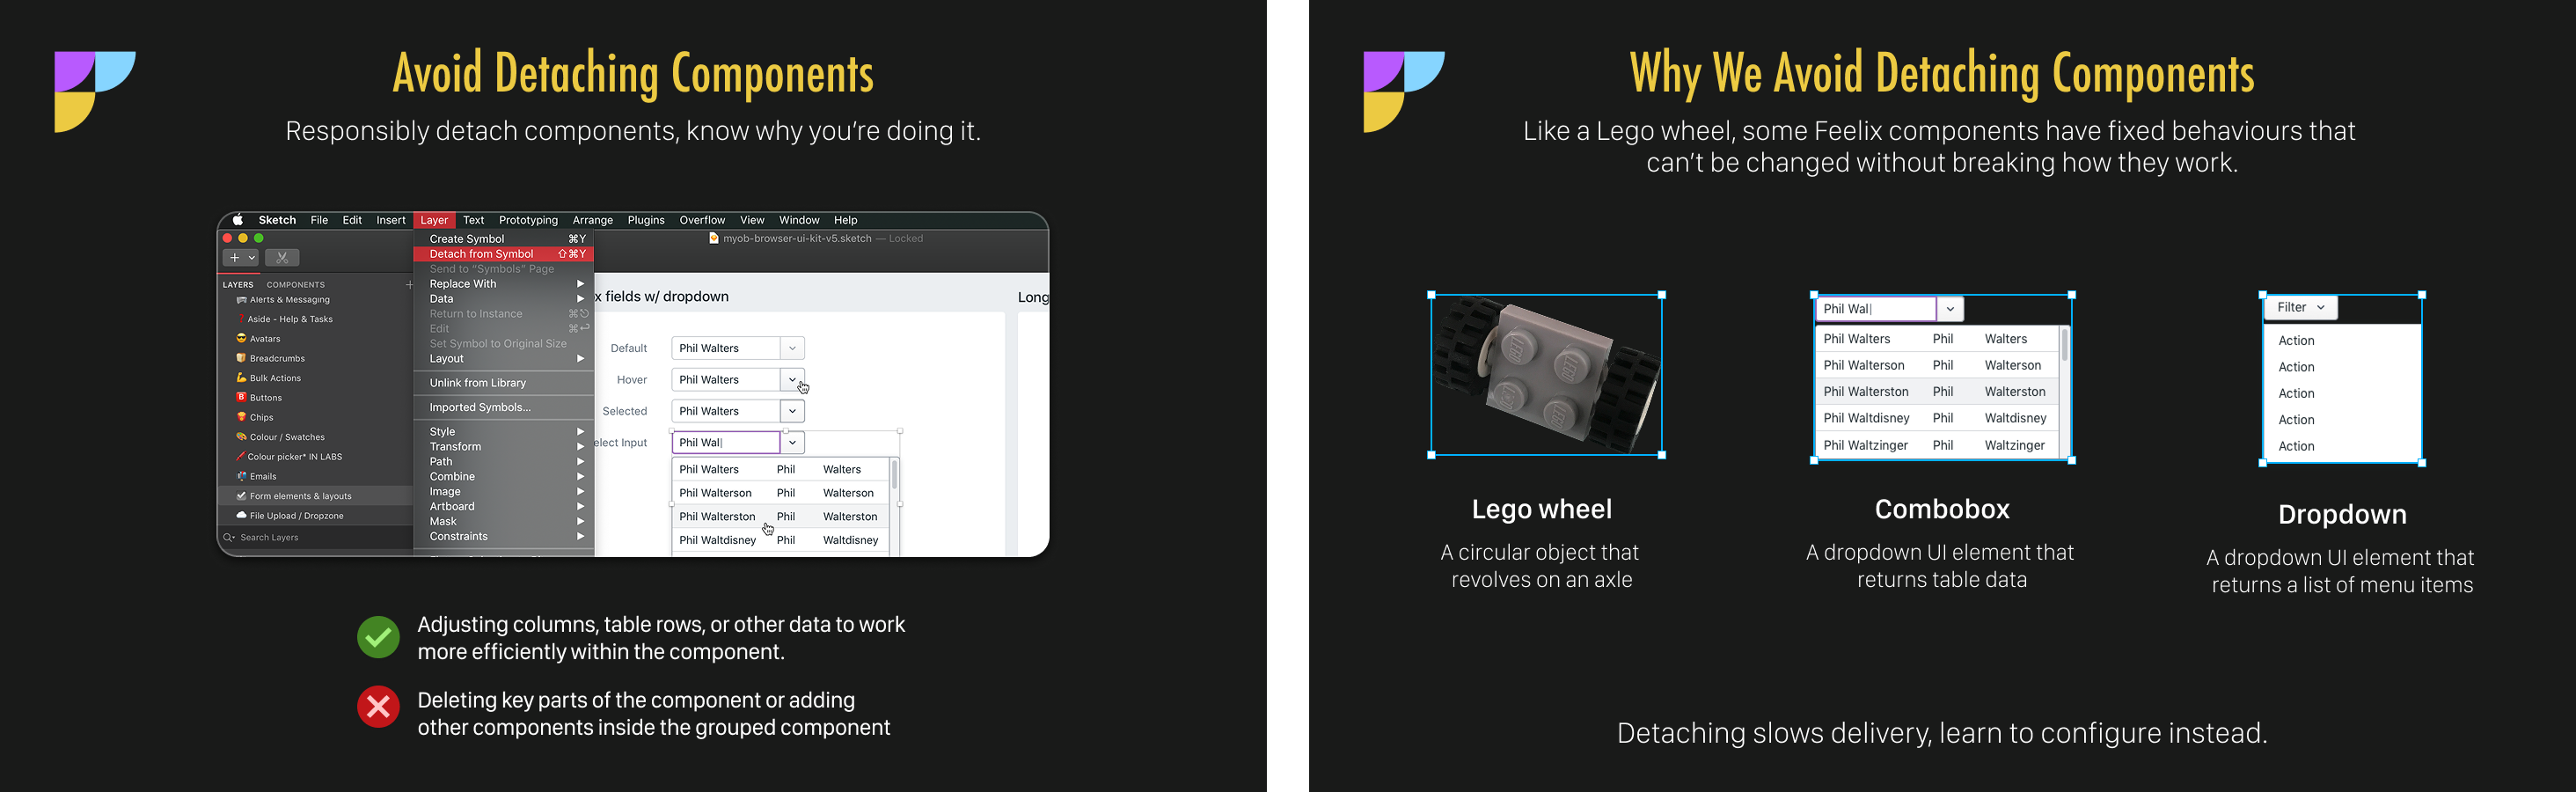This screenshot has width=2576, height=792.
Task: Click the insert plus toolbar button
Action: pyautogui.click(x=240, y=258)
